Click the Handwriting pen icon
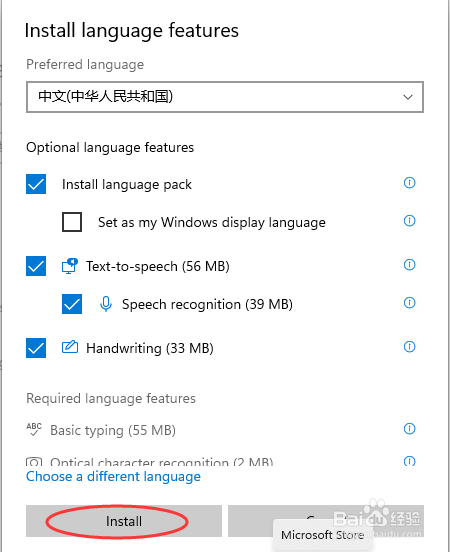The height and width of the screenshot is (552, 450). pos(70,347)
